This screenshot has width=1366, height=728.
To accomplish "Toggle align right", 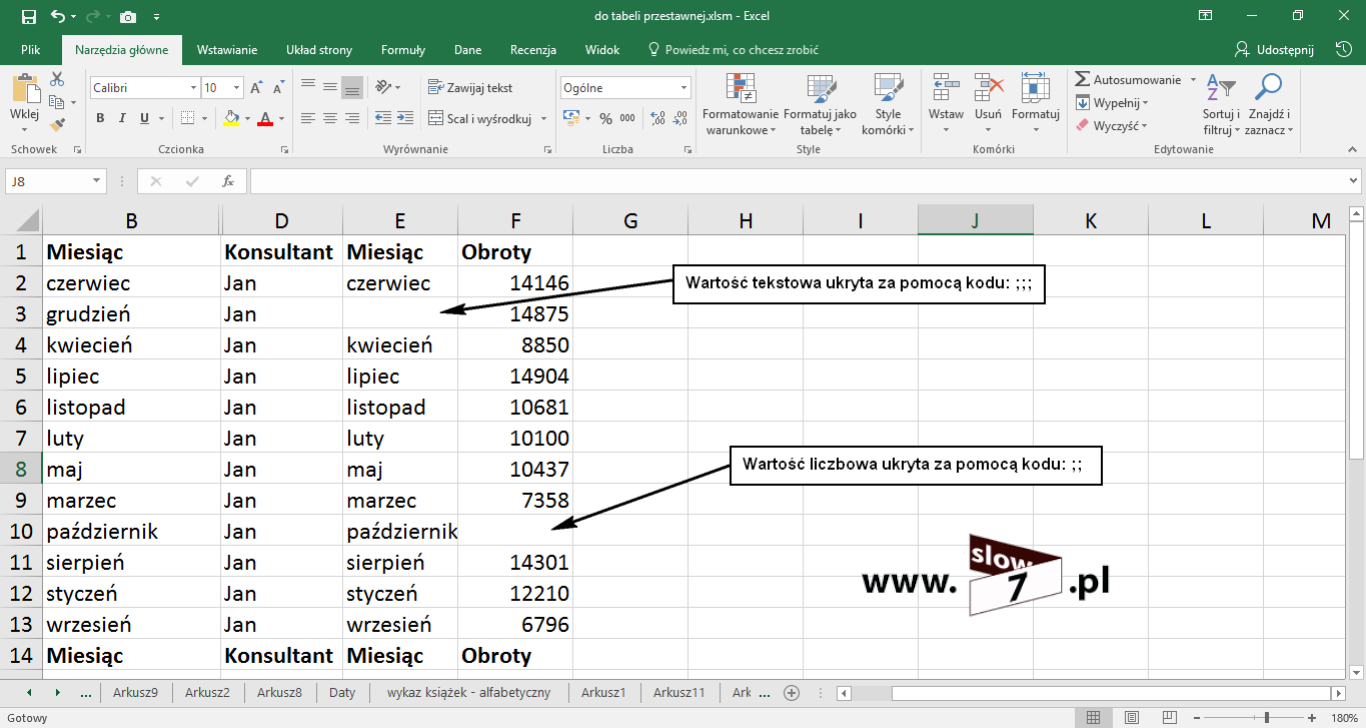I will (352, 118).
